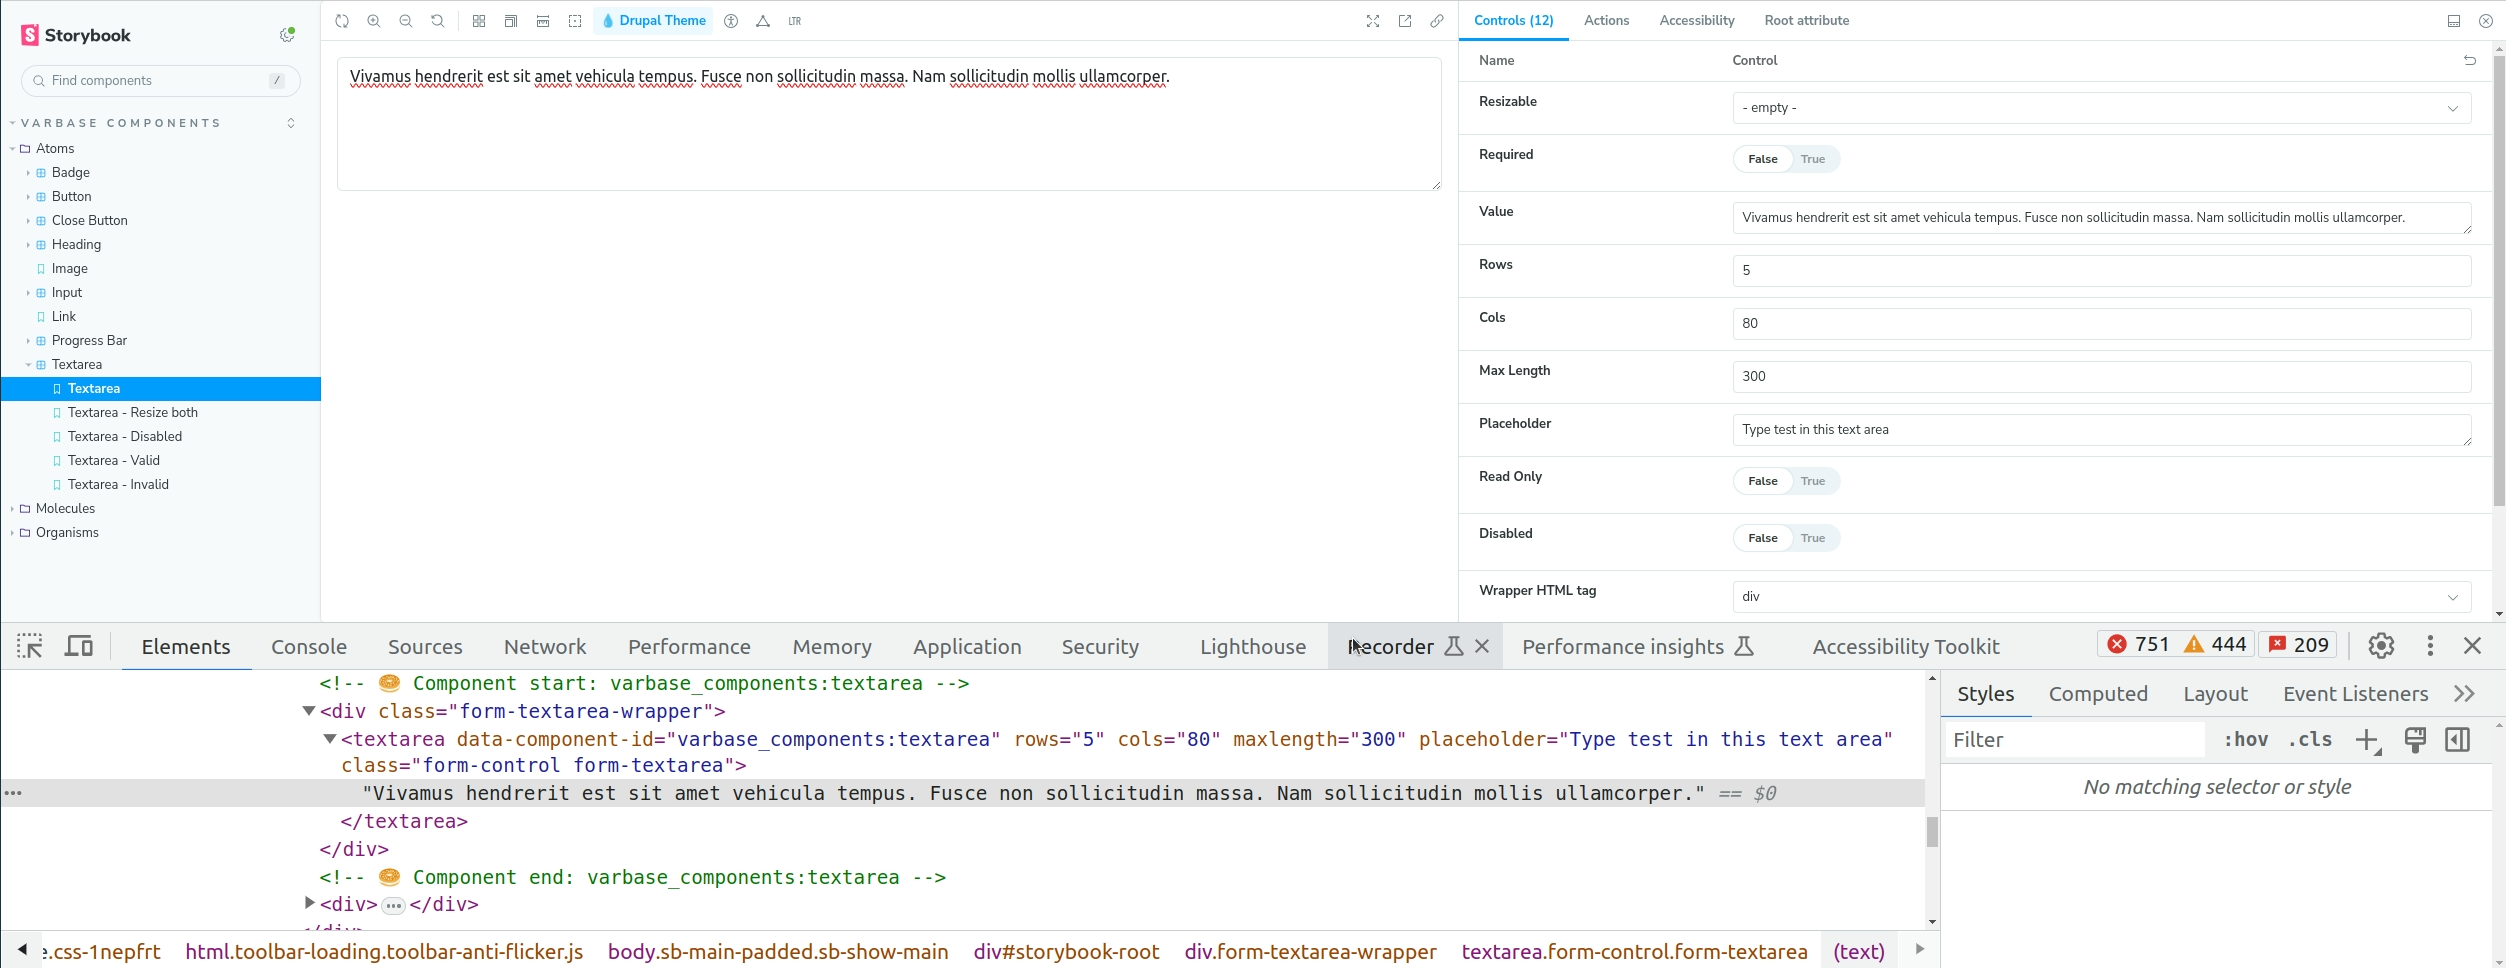The height and width of the screenshot is (968, 2506).
Task: Switch to the Accessibility addon tab
Action: pos(1696,21)
